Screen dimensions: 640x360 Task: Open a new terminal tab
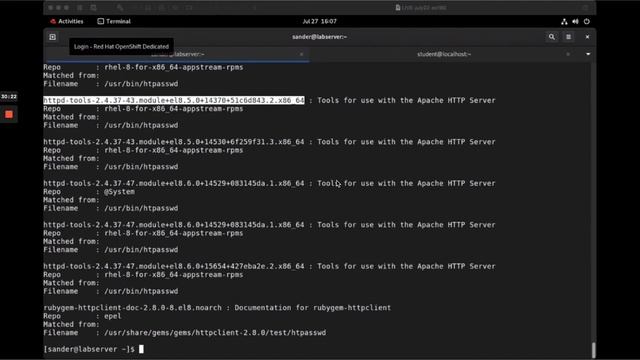[x=53, y=37]
